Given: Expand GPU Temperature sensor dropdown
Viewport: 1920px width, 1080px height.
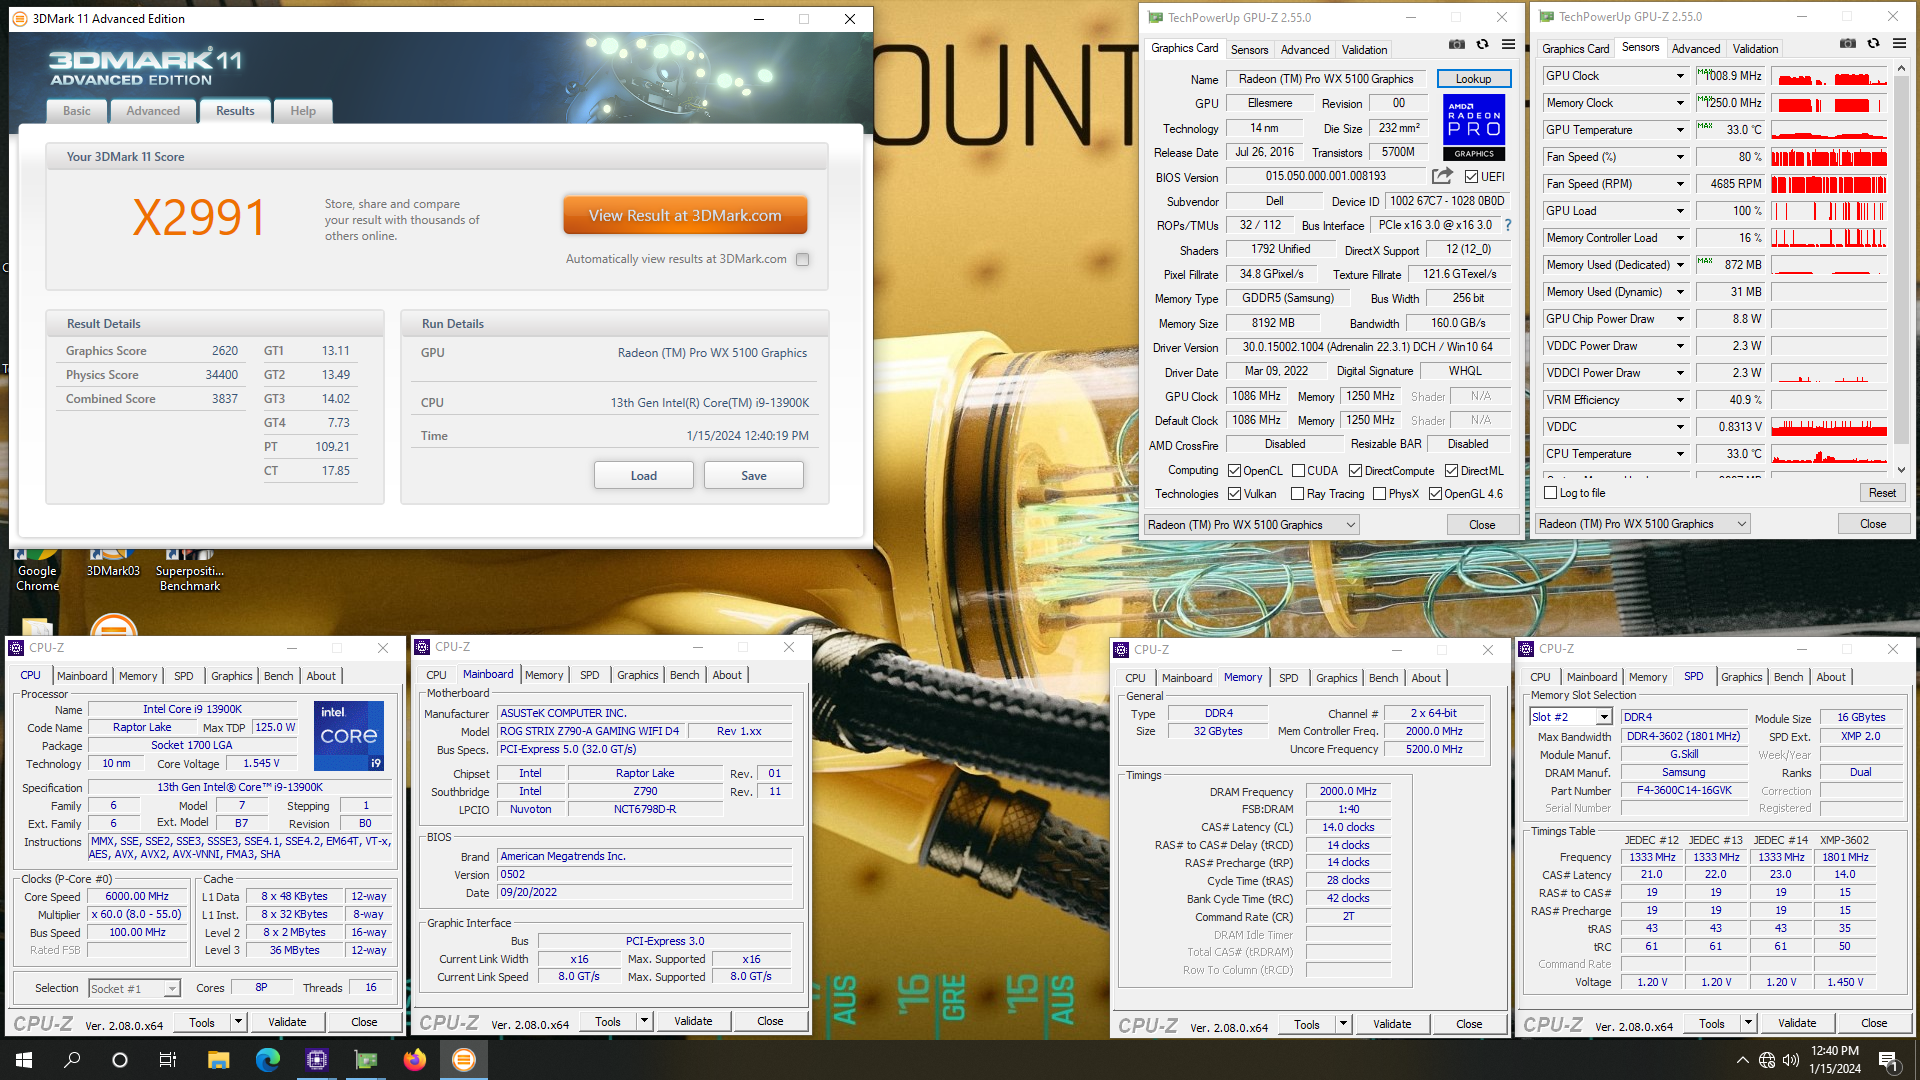Looking at the screenshot, I should [x=1680, y=130].
